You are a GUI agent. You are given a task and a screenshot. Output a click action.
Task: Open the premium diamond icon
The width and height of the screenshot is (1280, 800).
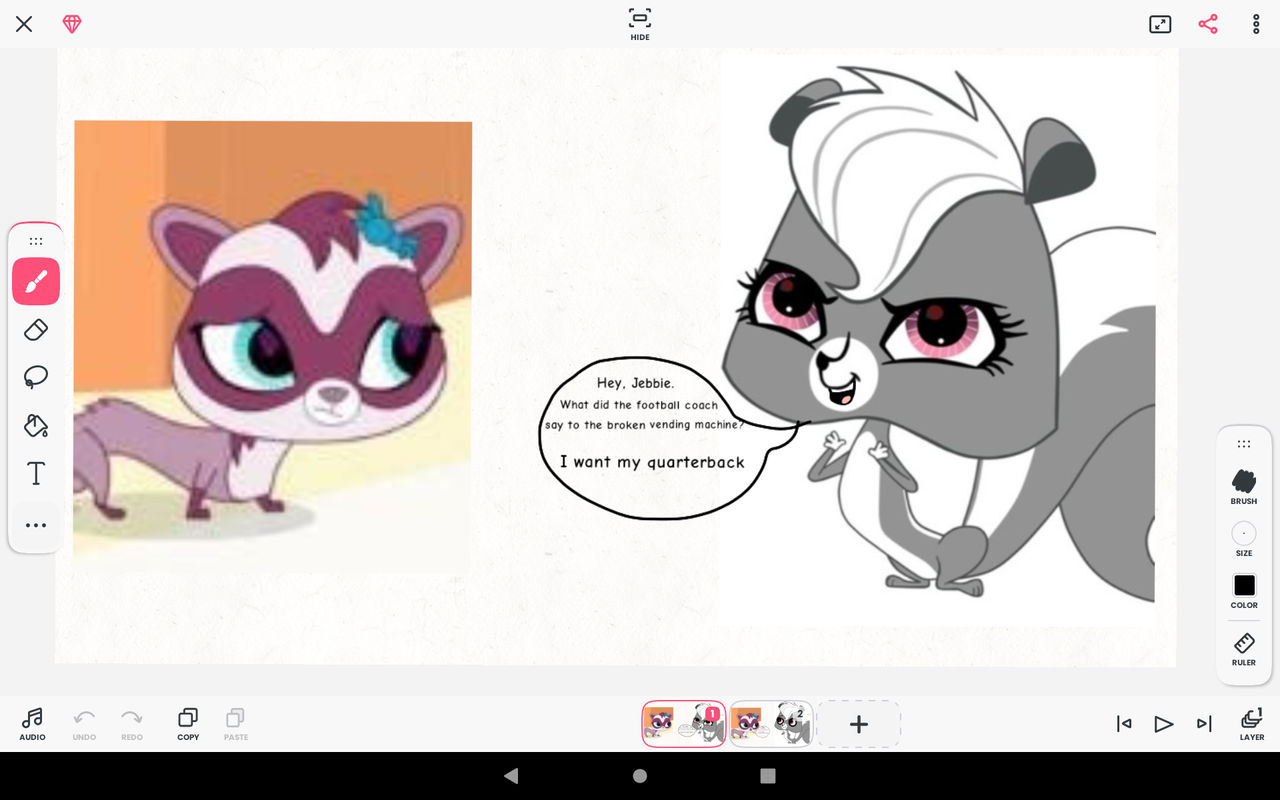click(x=72, y=24)
